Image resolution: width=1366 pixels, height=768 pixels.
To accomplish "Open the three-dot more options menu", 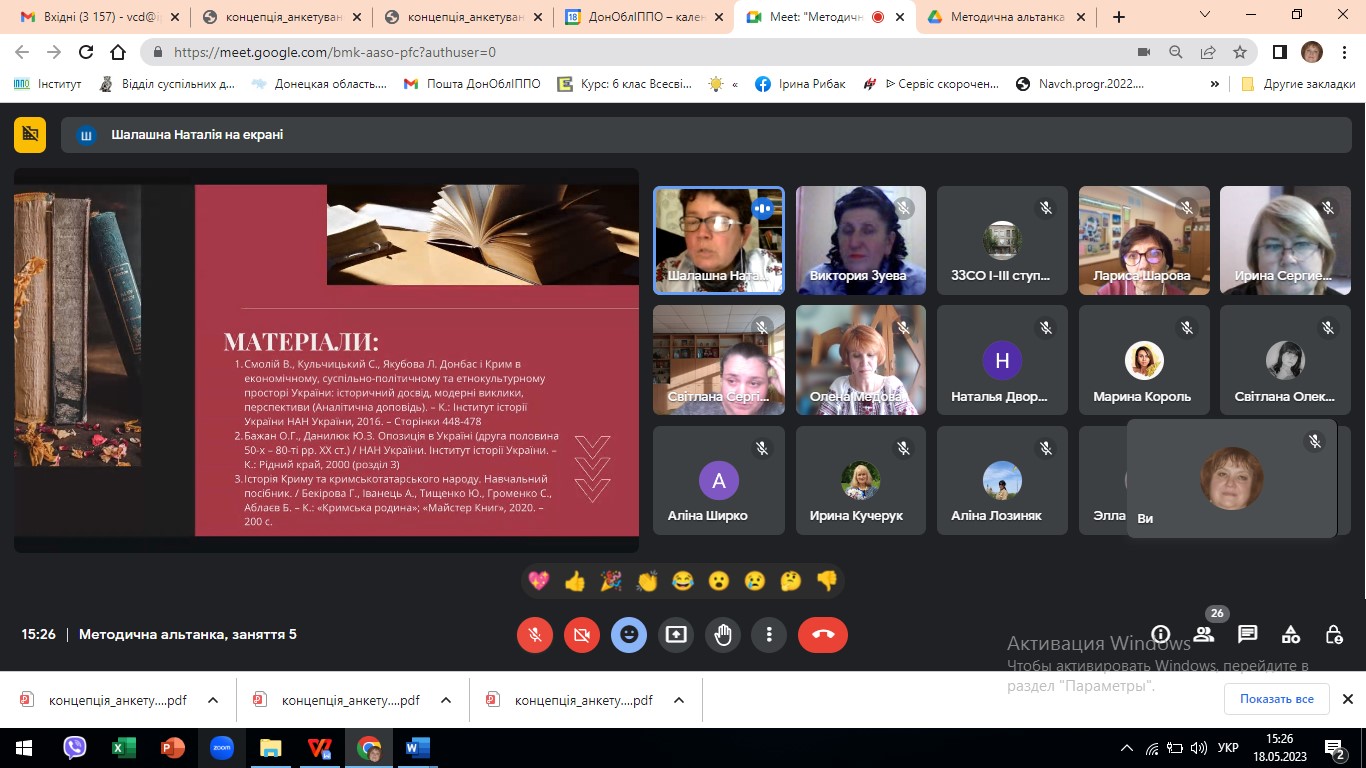I will click(x=769, y=634).
